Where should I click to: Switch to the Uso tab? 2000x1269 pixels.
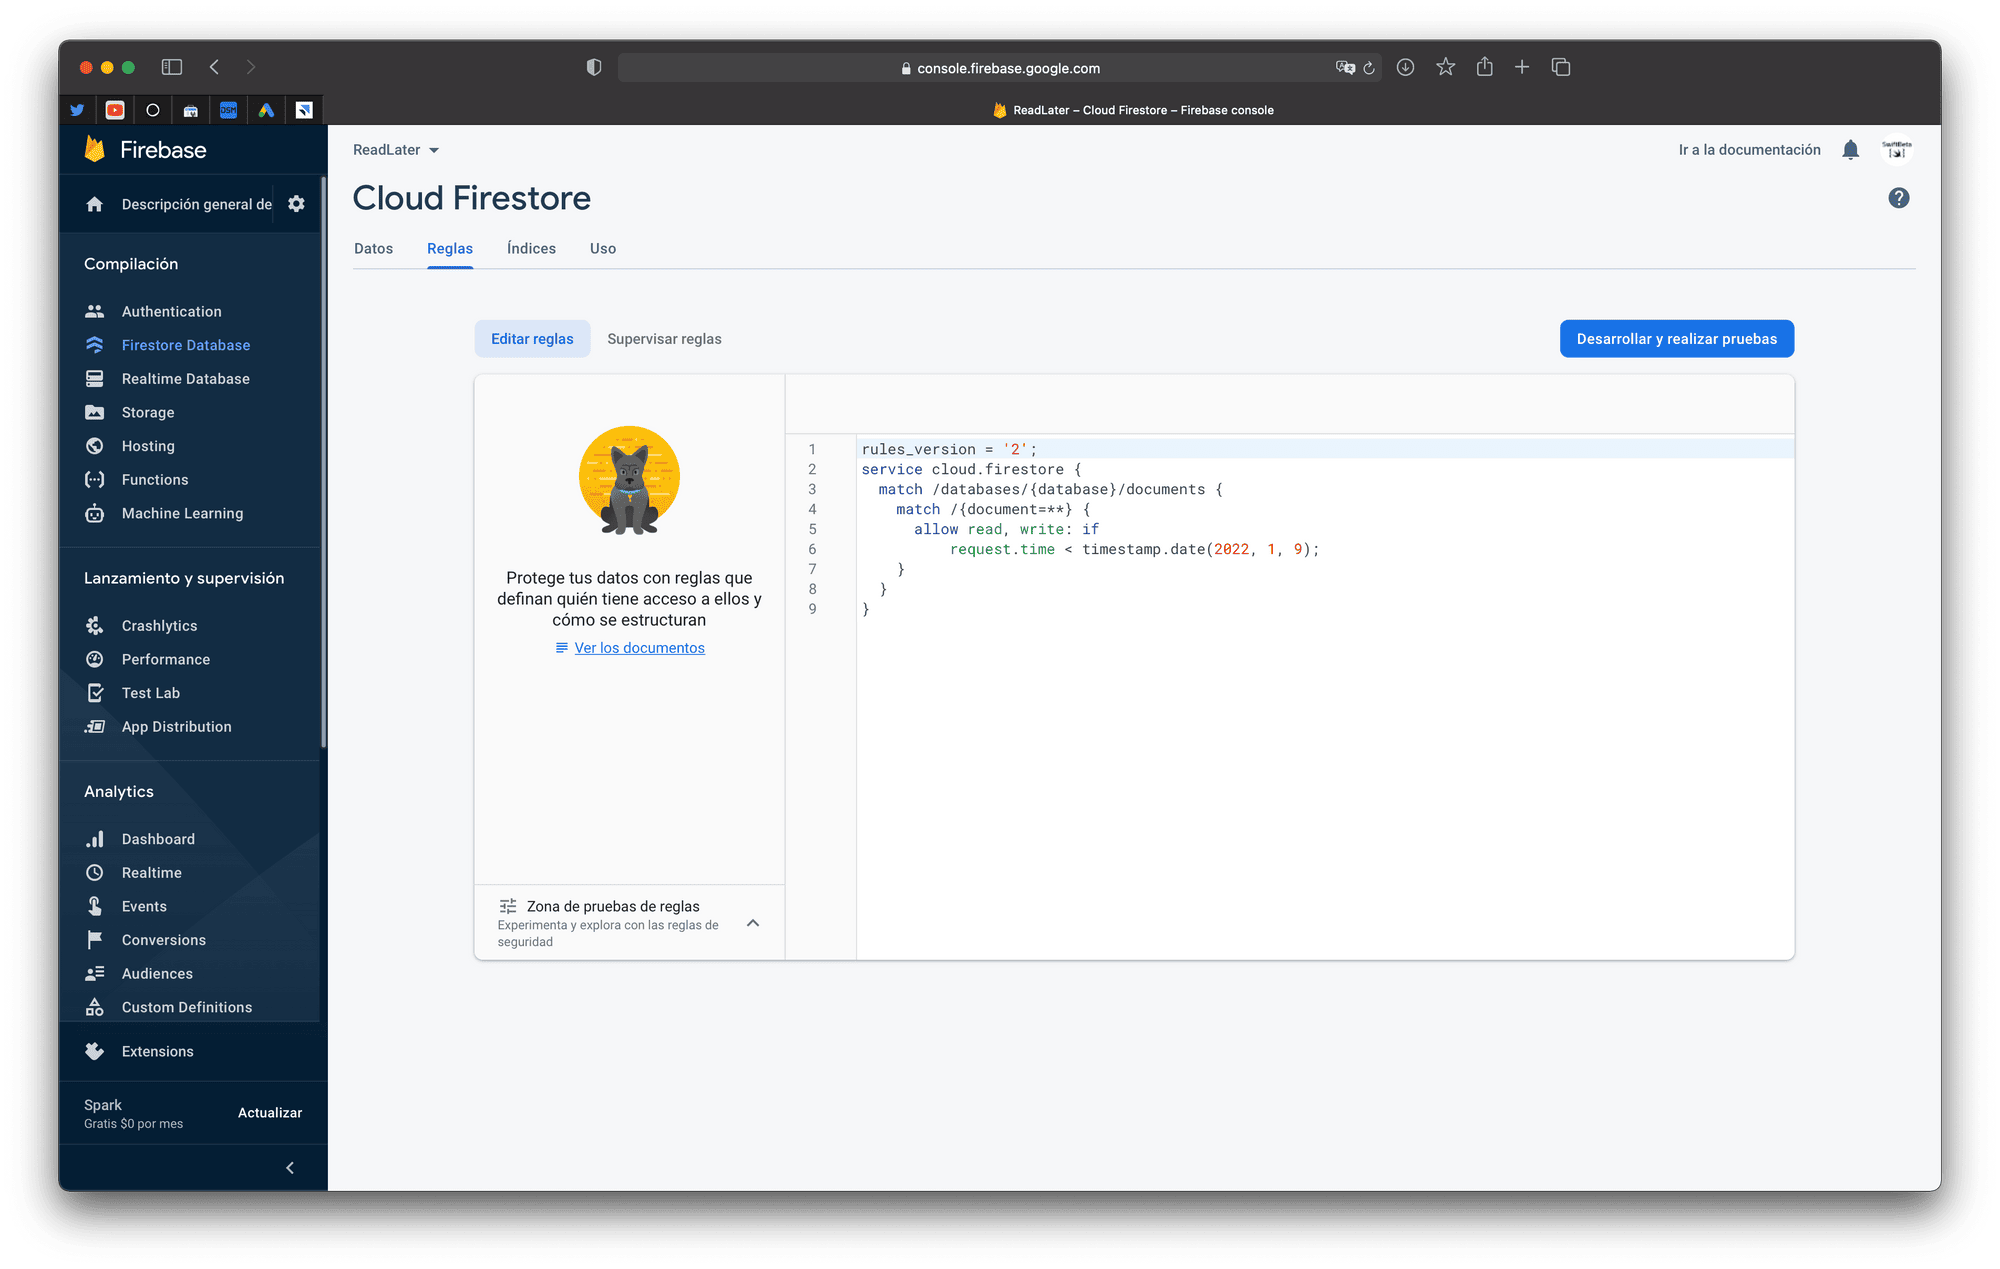tap(603, 249)
